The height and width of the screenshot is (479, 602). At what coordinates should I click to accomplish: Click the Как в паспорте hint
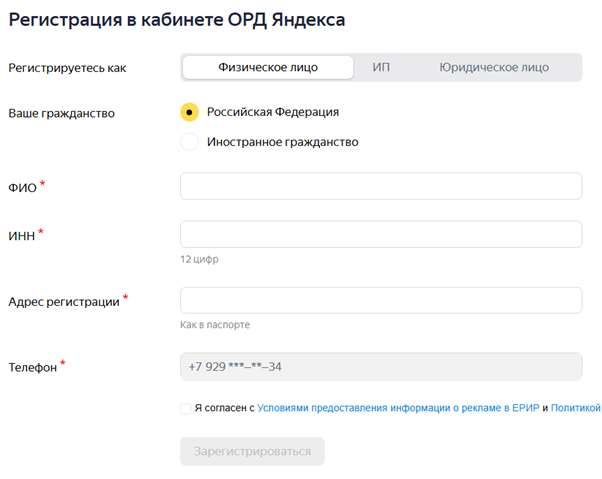[215, 325]
